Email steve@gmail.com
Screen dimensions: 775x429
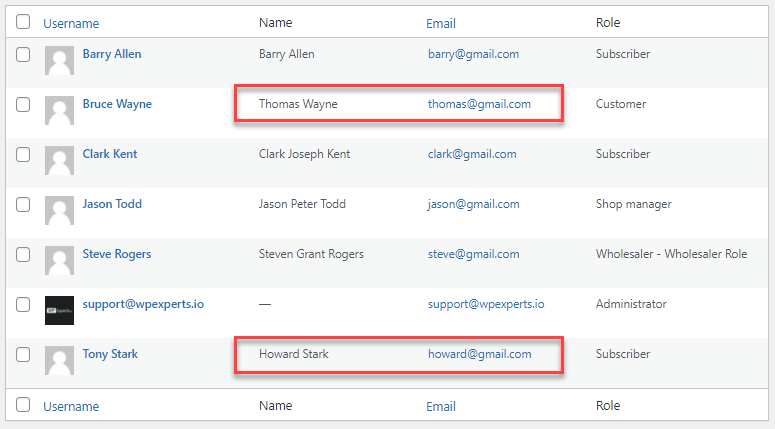[474, 255]
